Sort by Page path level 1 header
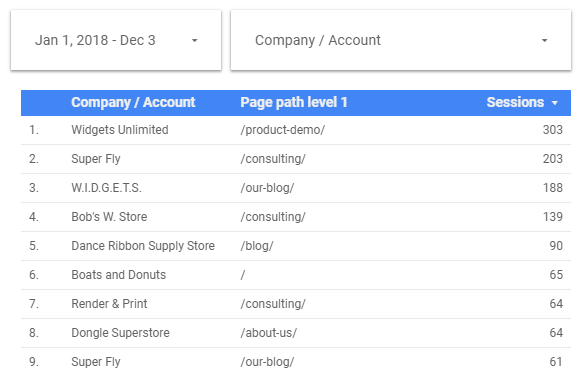This screenshot has height=375, width=588. 294,102
